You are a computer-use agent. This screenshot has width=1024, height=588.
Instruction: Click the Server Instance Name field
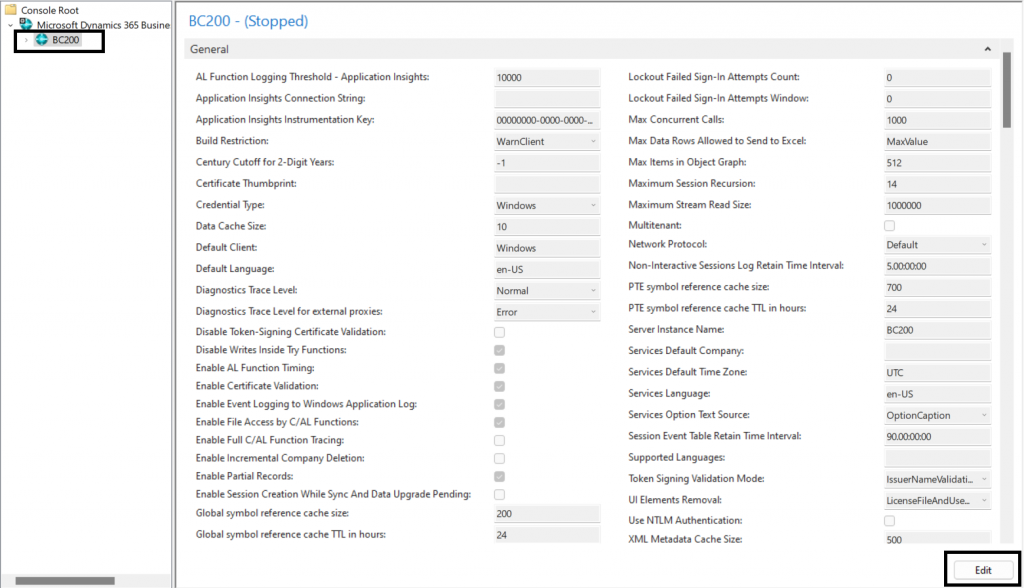(937, 330)
